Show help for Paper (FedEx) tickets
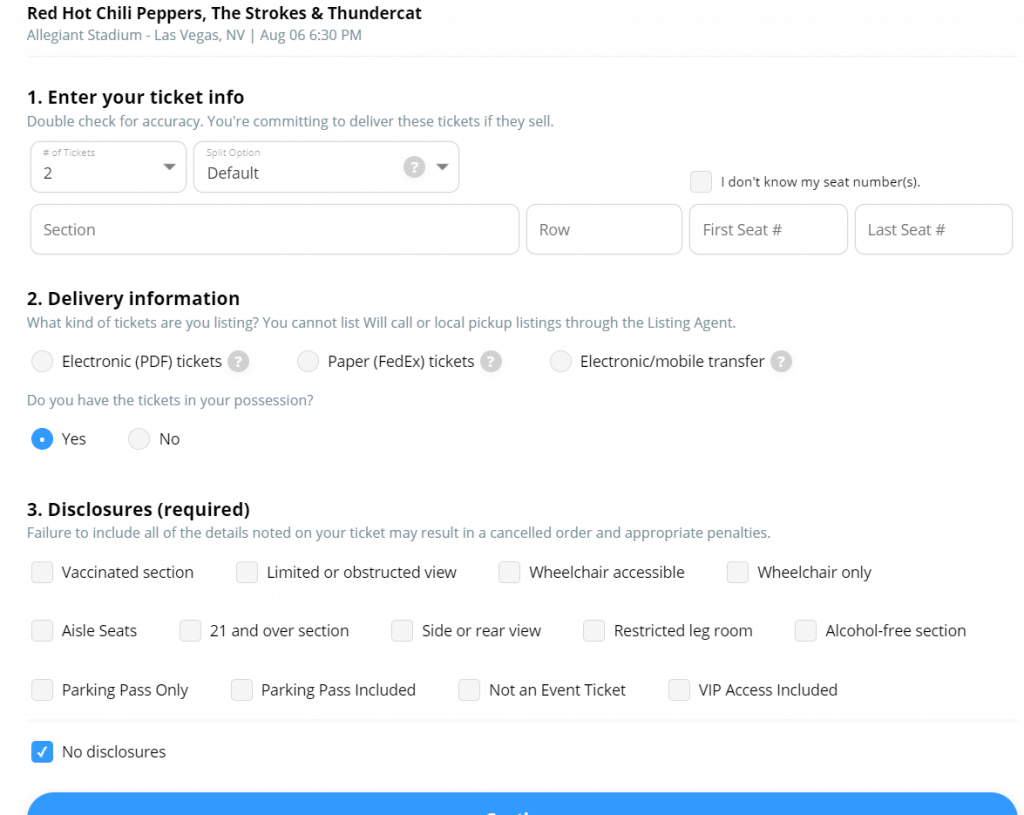 pos(491,361)
